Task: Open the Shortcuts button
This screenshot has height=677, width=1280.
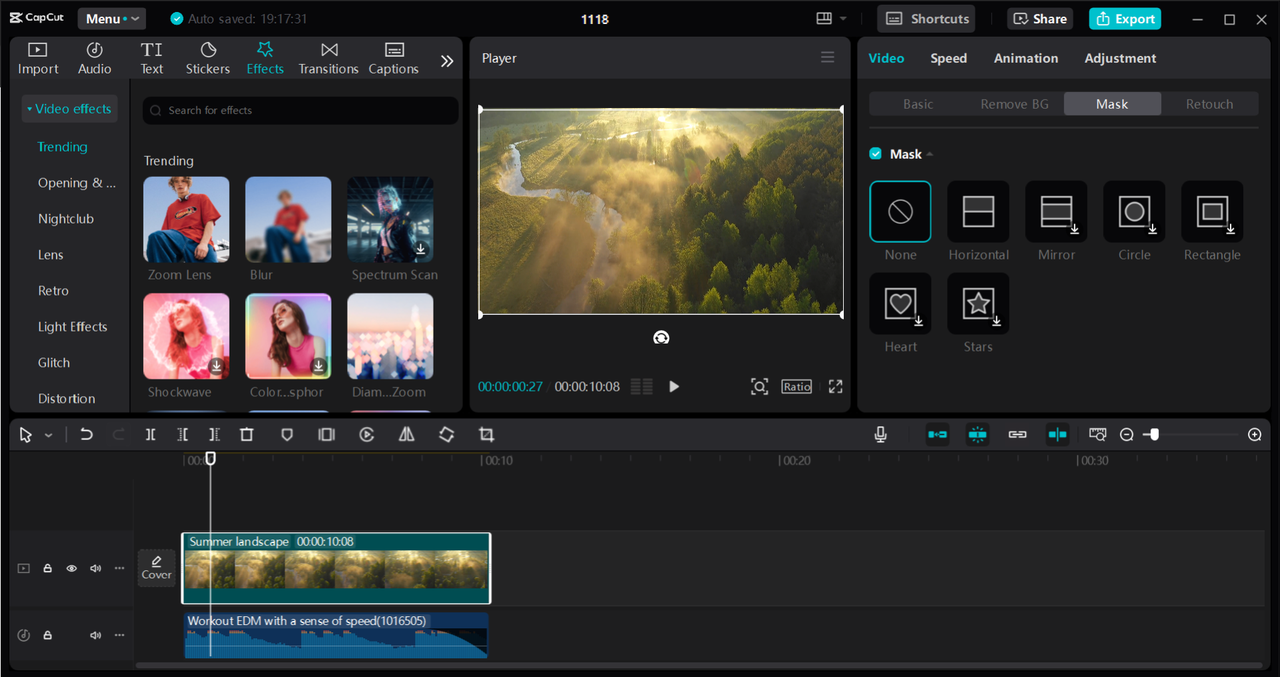Action: [927, 19]
